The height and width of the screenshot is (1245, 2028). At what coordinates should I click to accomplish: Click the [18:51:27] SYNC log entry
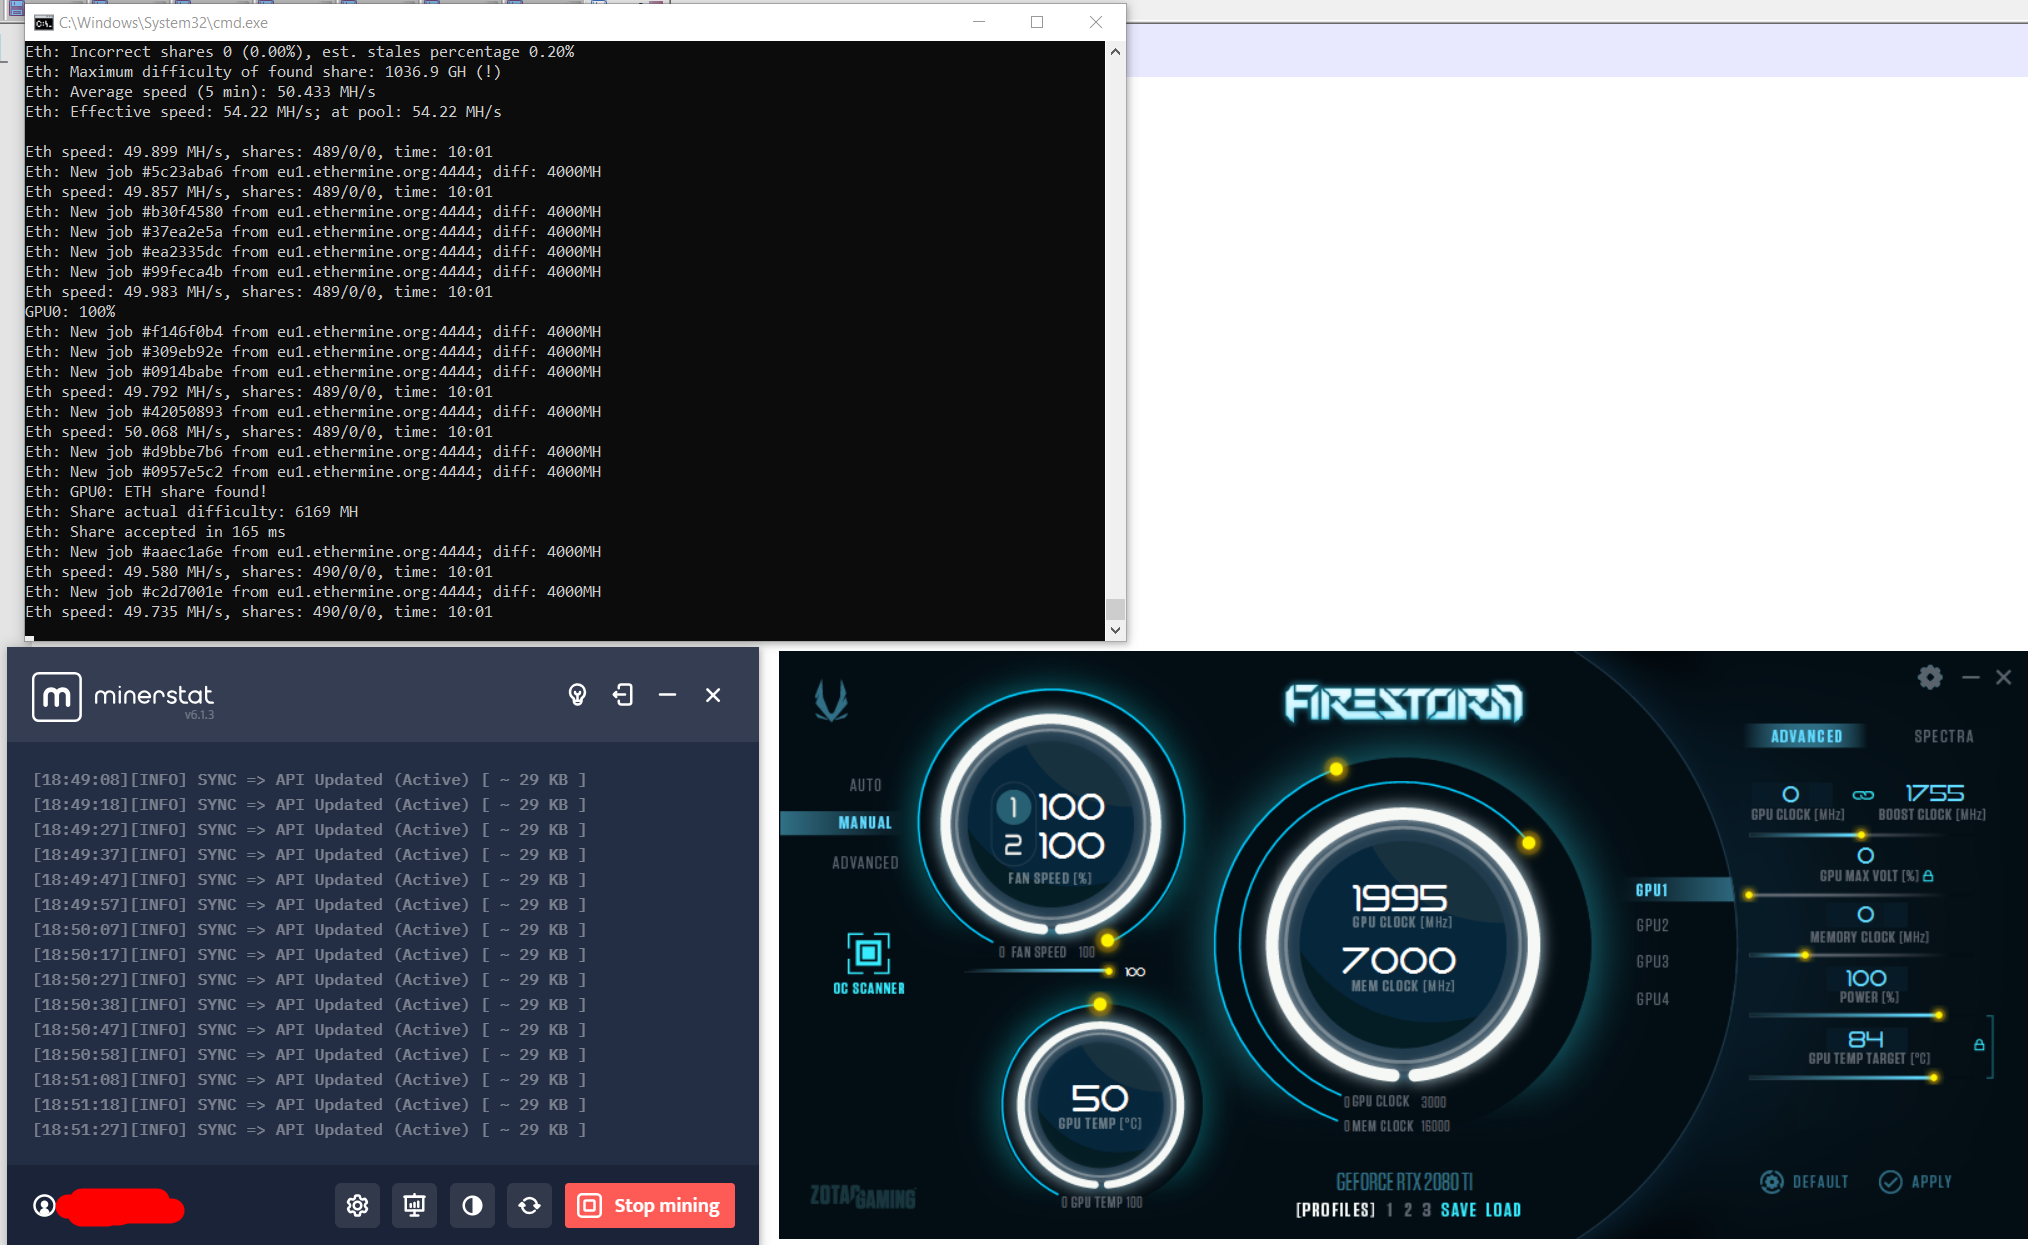click(x=310, y=1130)
